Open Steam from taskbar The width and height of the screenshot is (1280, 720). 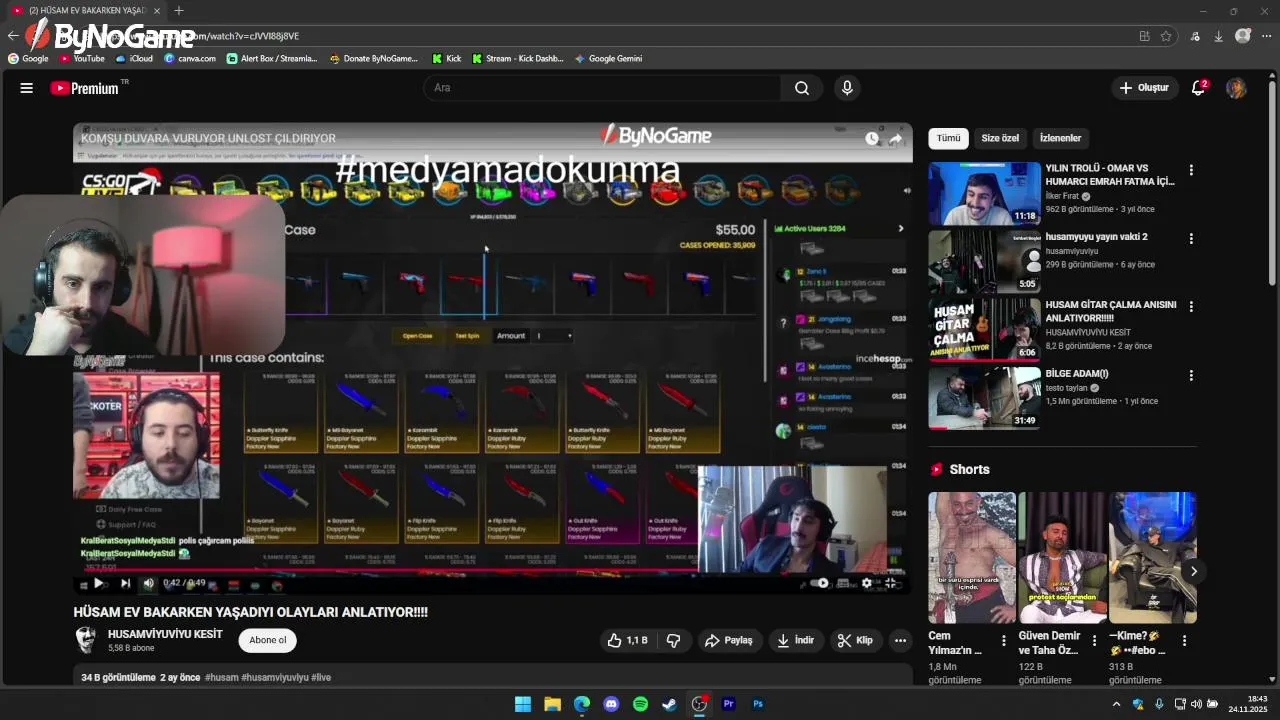[670, 704]
